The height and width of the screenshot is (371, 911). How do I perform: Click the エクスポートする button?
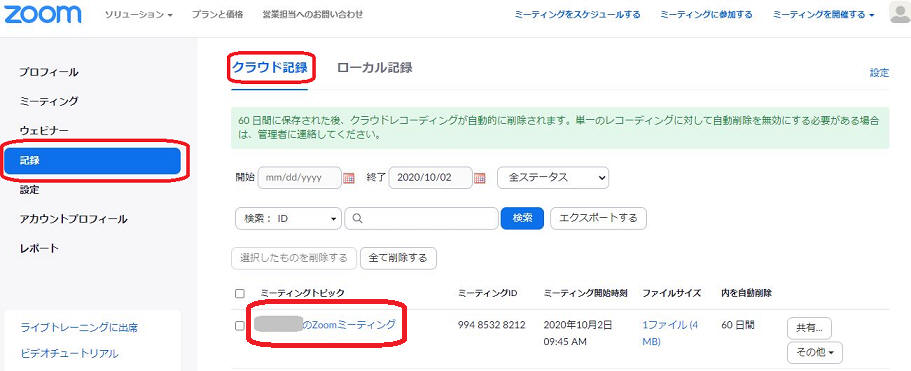[x=598, y=218]
